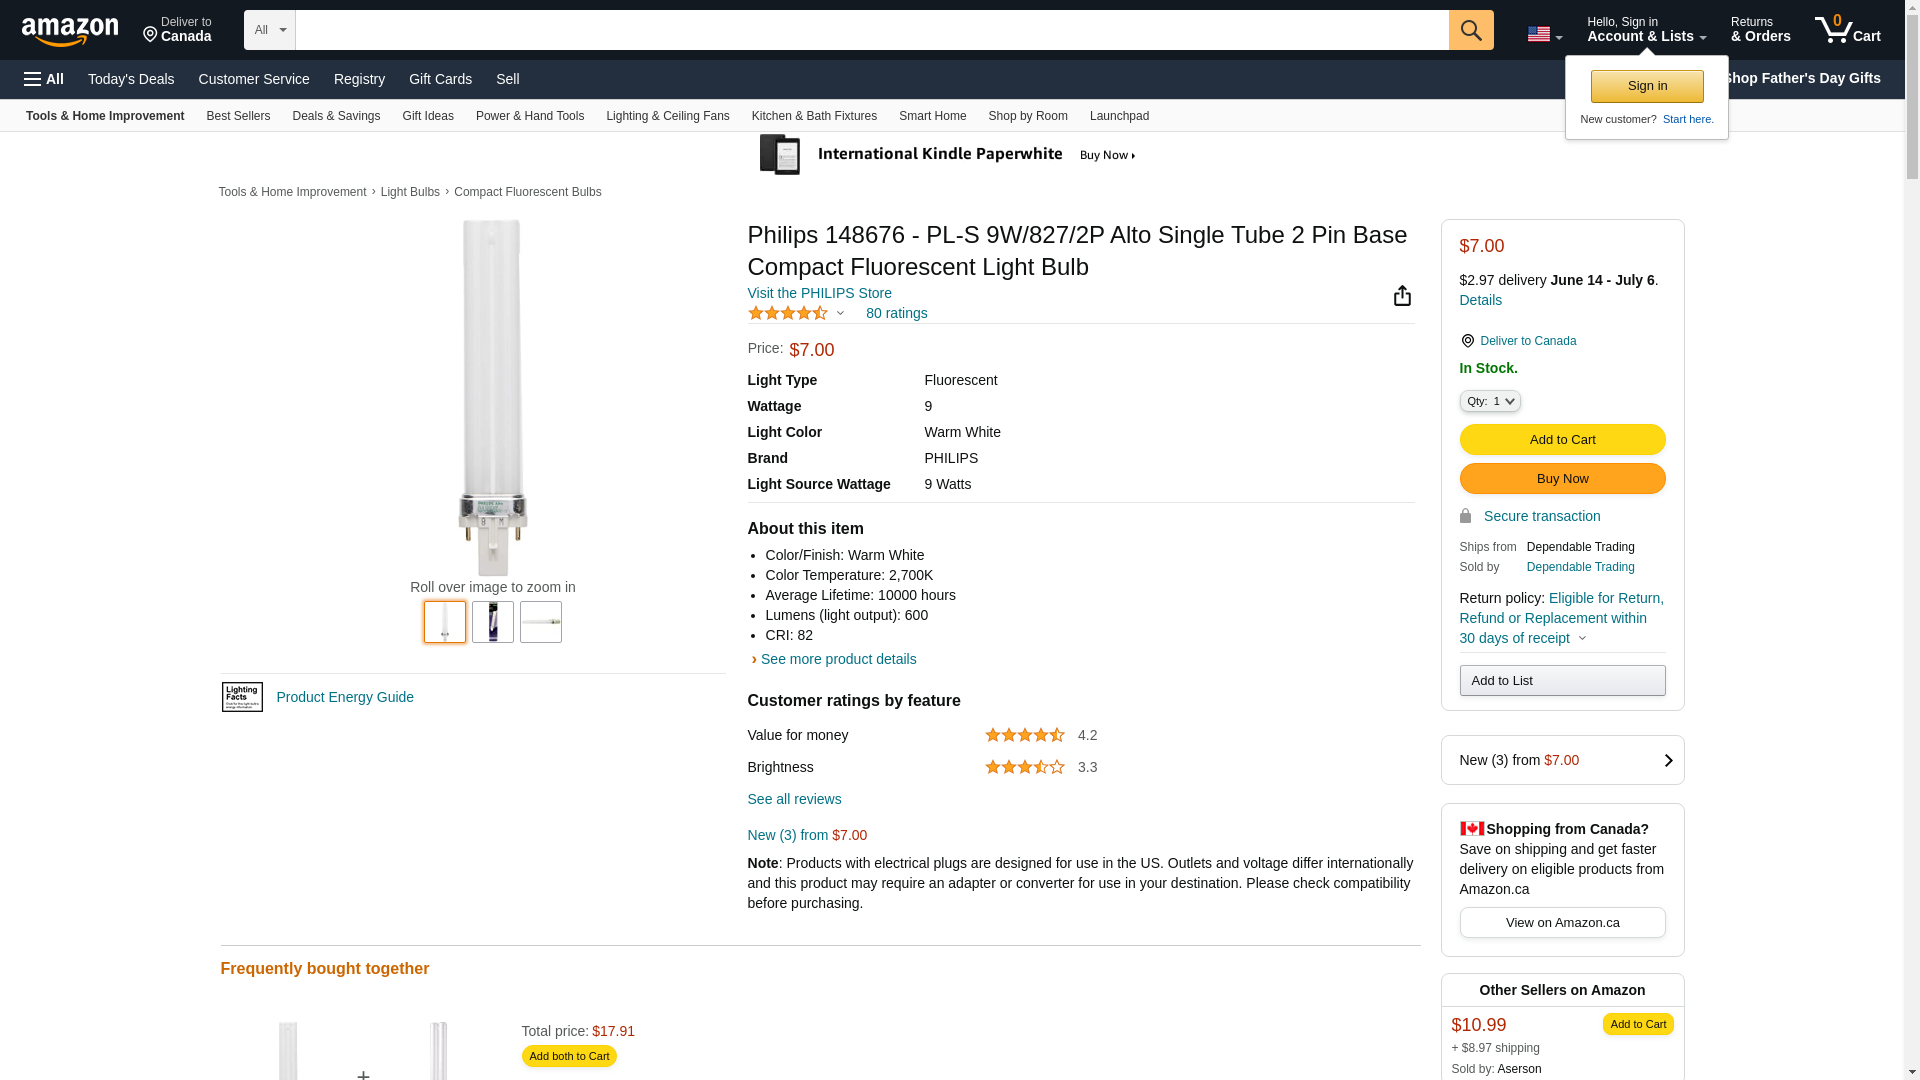Click the search magnifier button
The height and width of the screenshot is (1080, 1920).
click(1470, 30)
